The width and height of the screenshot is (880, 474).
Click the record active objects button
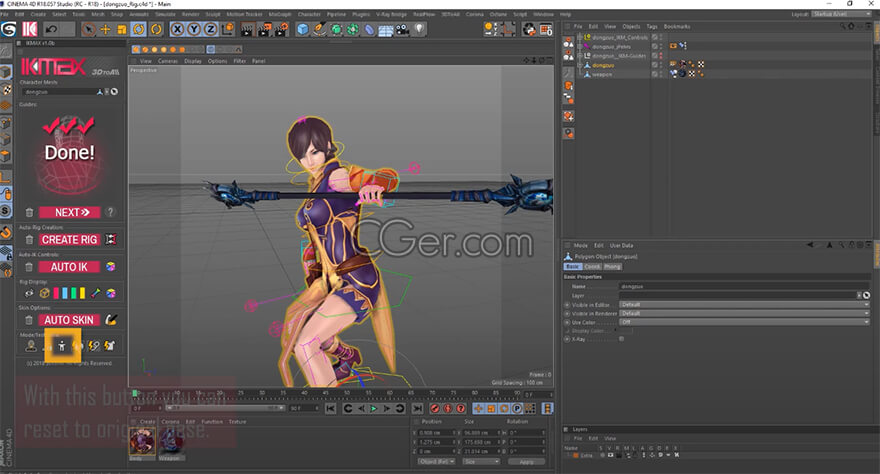tap(434, 408)
